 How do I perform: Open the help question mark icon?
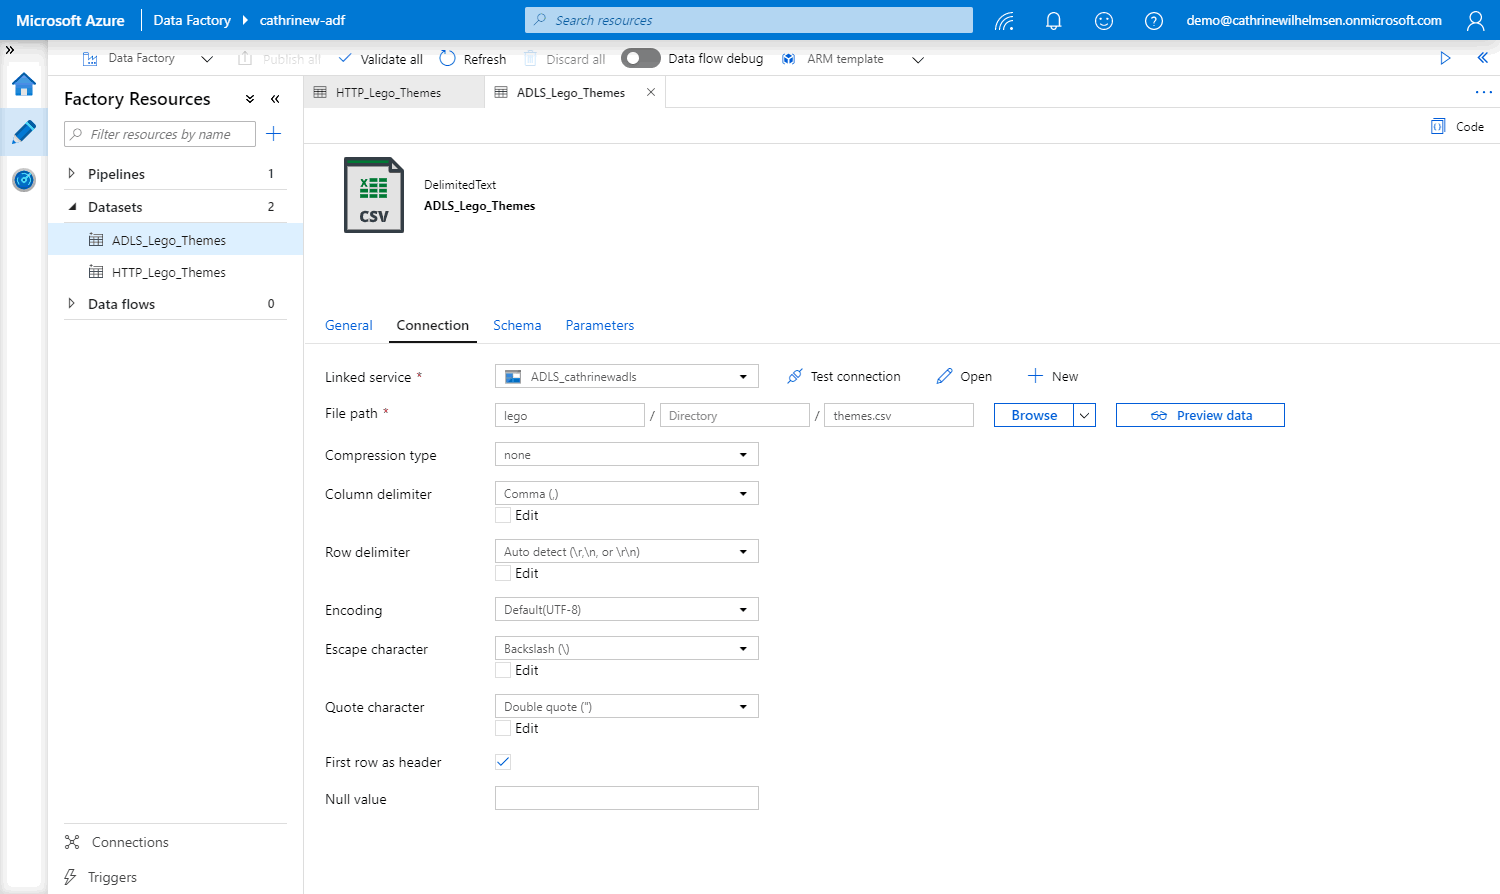point(1153,21)
